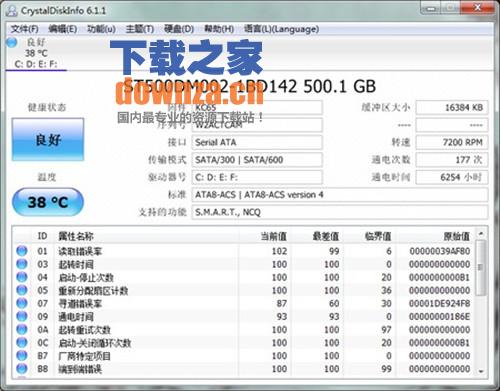The image size is (500, 391).
Task: Click the attribute list scroll up arrow
Action: click(x=481, y=234)
